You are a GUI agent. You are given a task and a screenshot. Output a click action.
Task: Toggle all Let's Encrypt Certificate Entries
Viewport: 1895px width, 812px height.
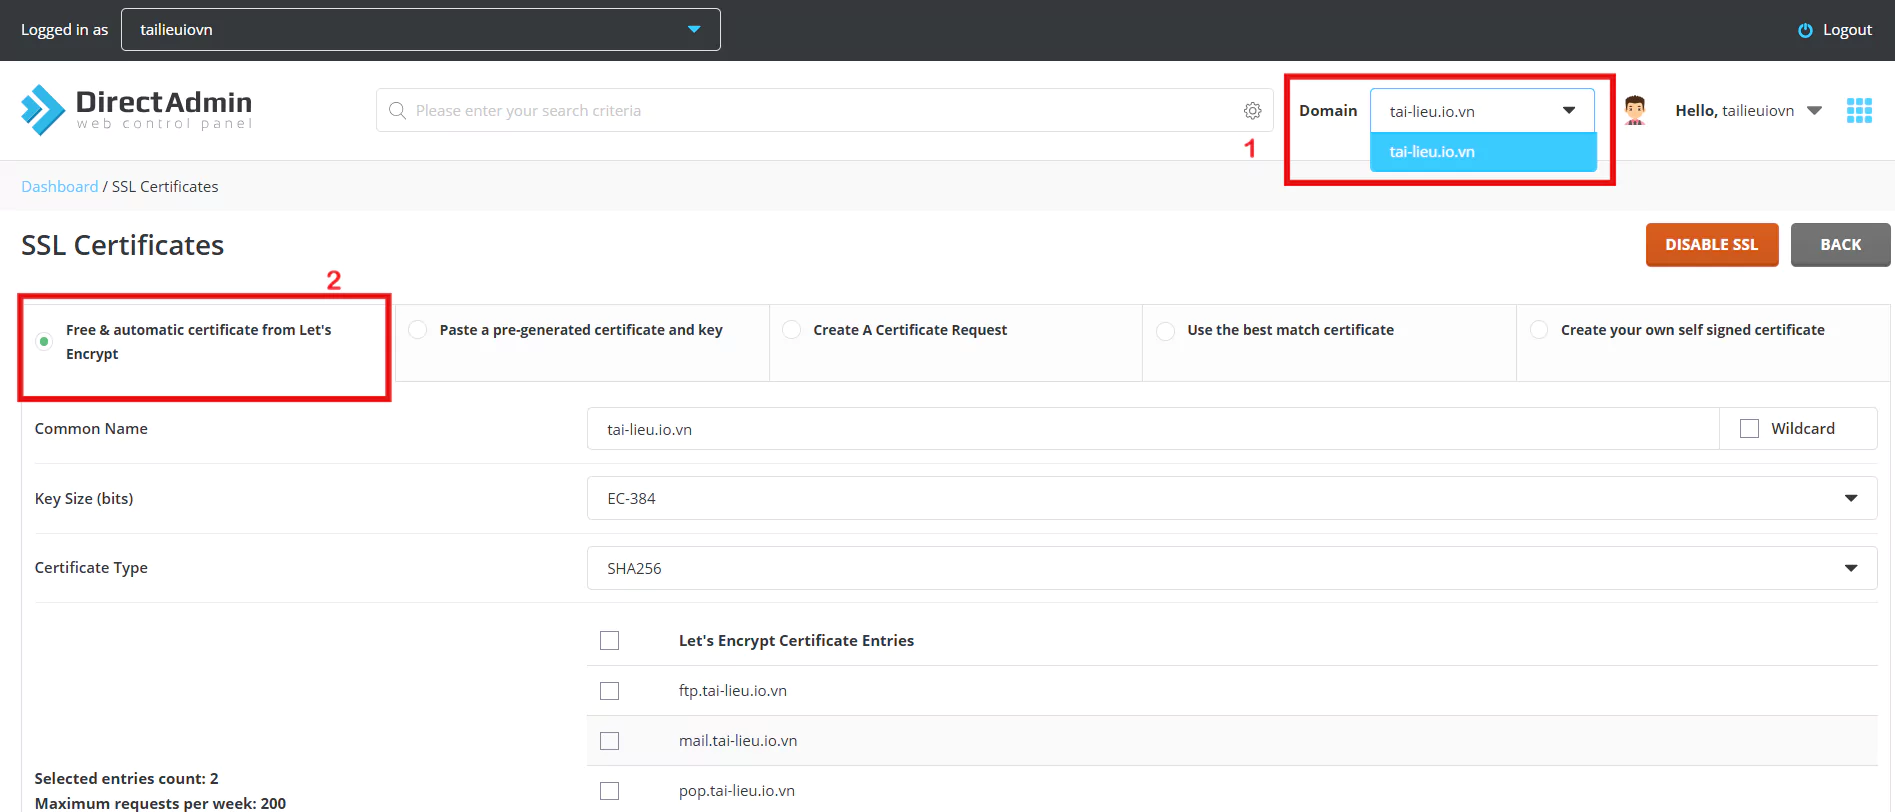609,641
